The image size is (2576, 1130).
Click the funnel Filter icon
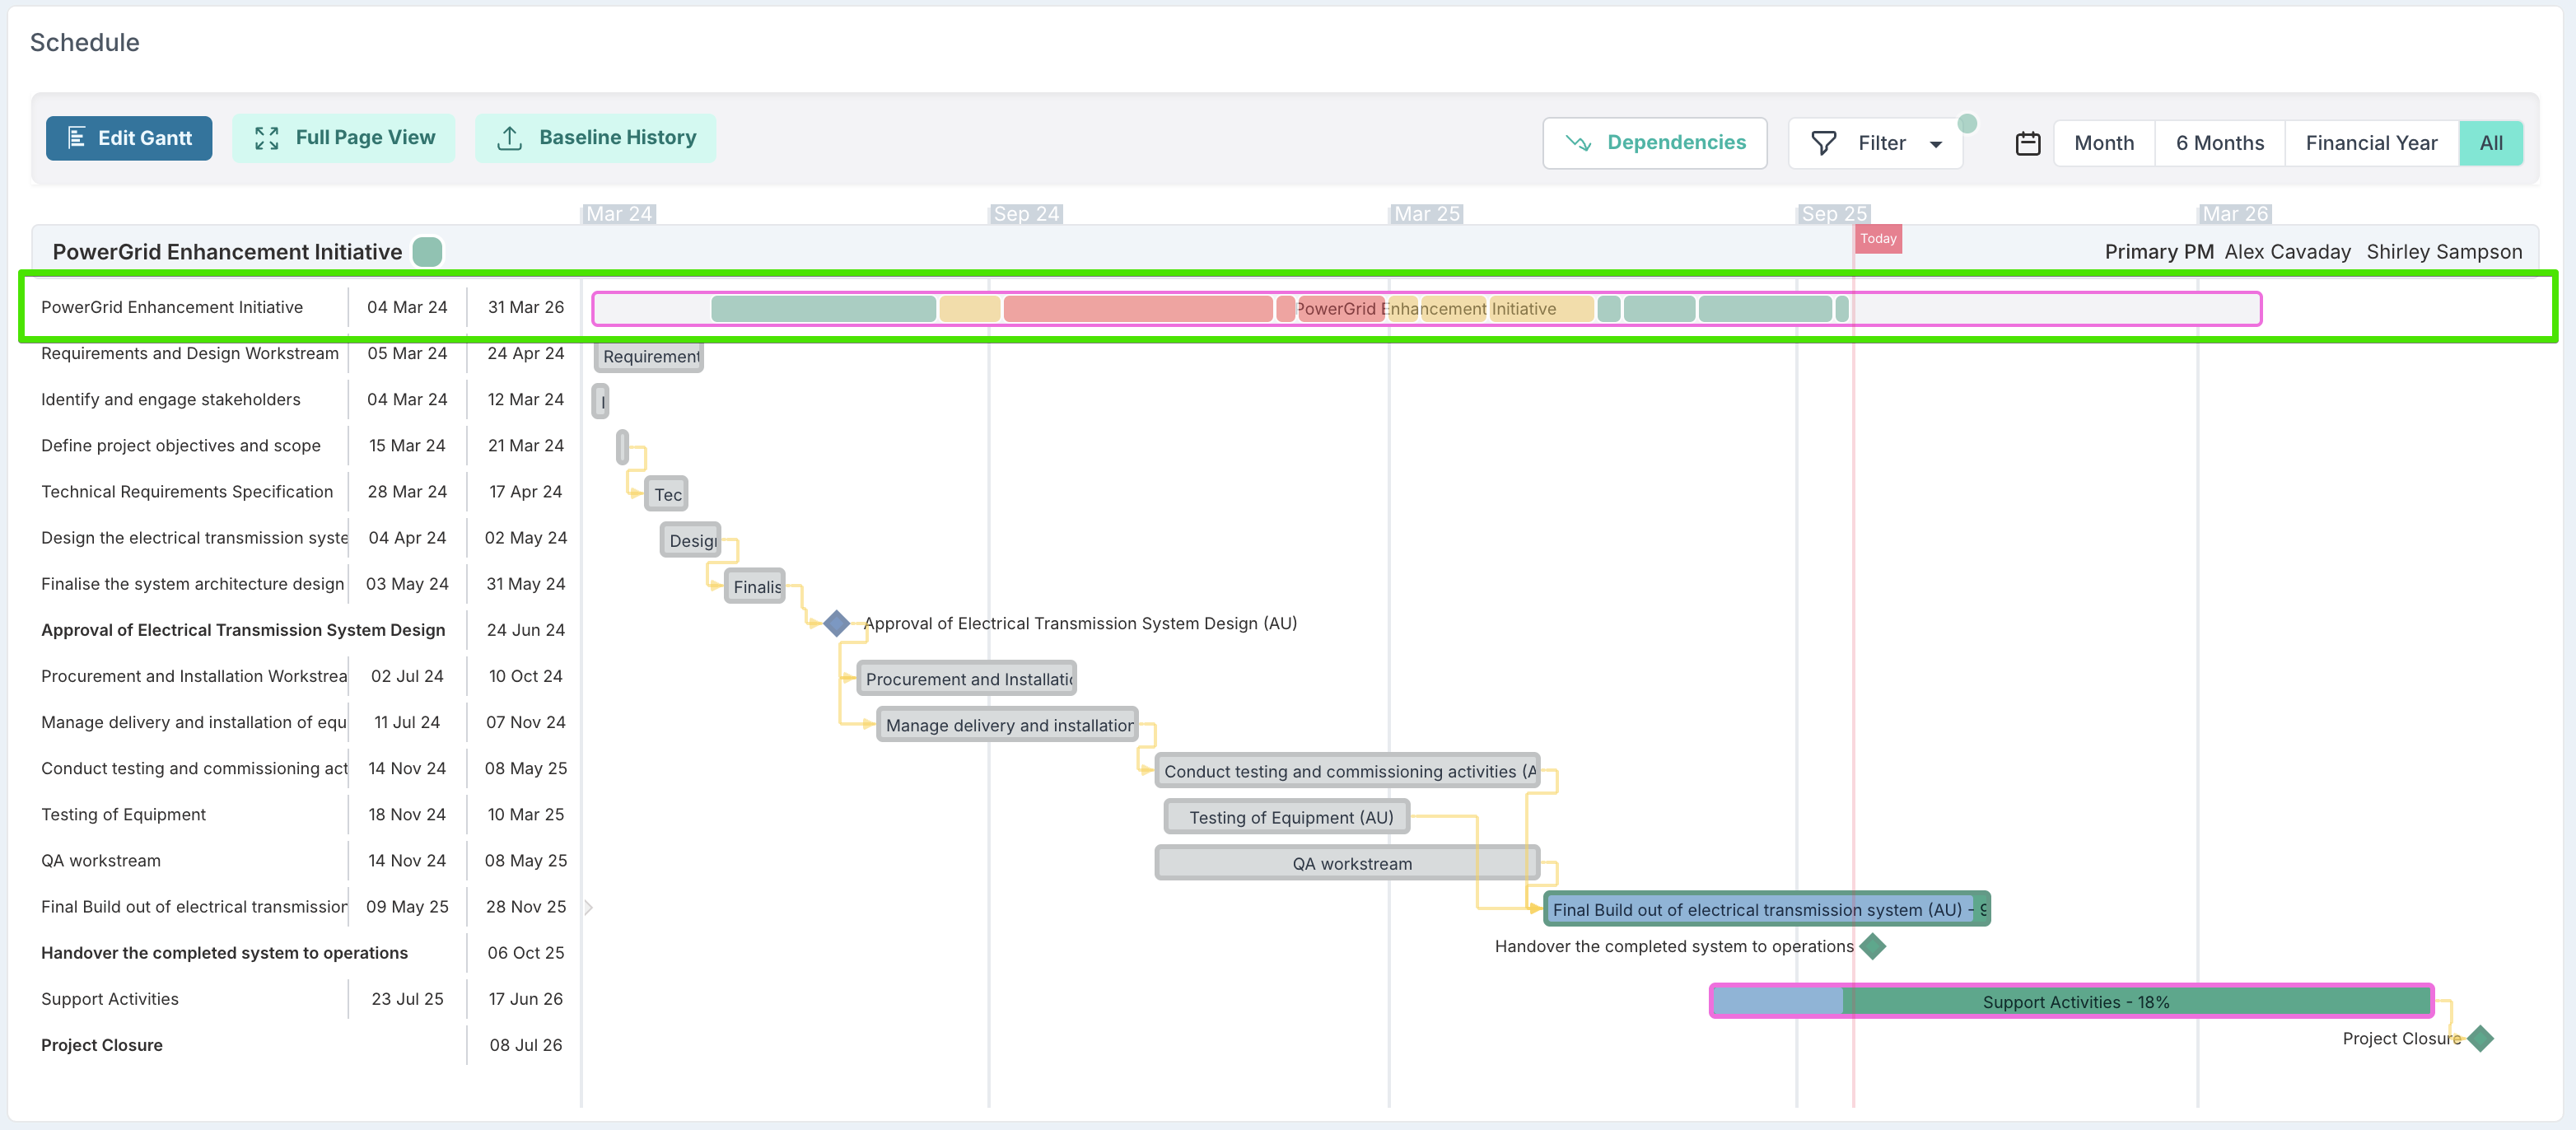(1823, 143)
